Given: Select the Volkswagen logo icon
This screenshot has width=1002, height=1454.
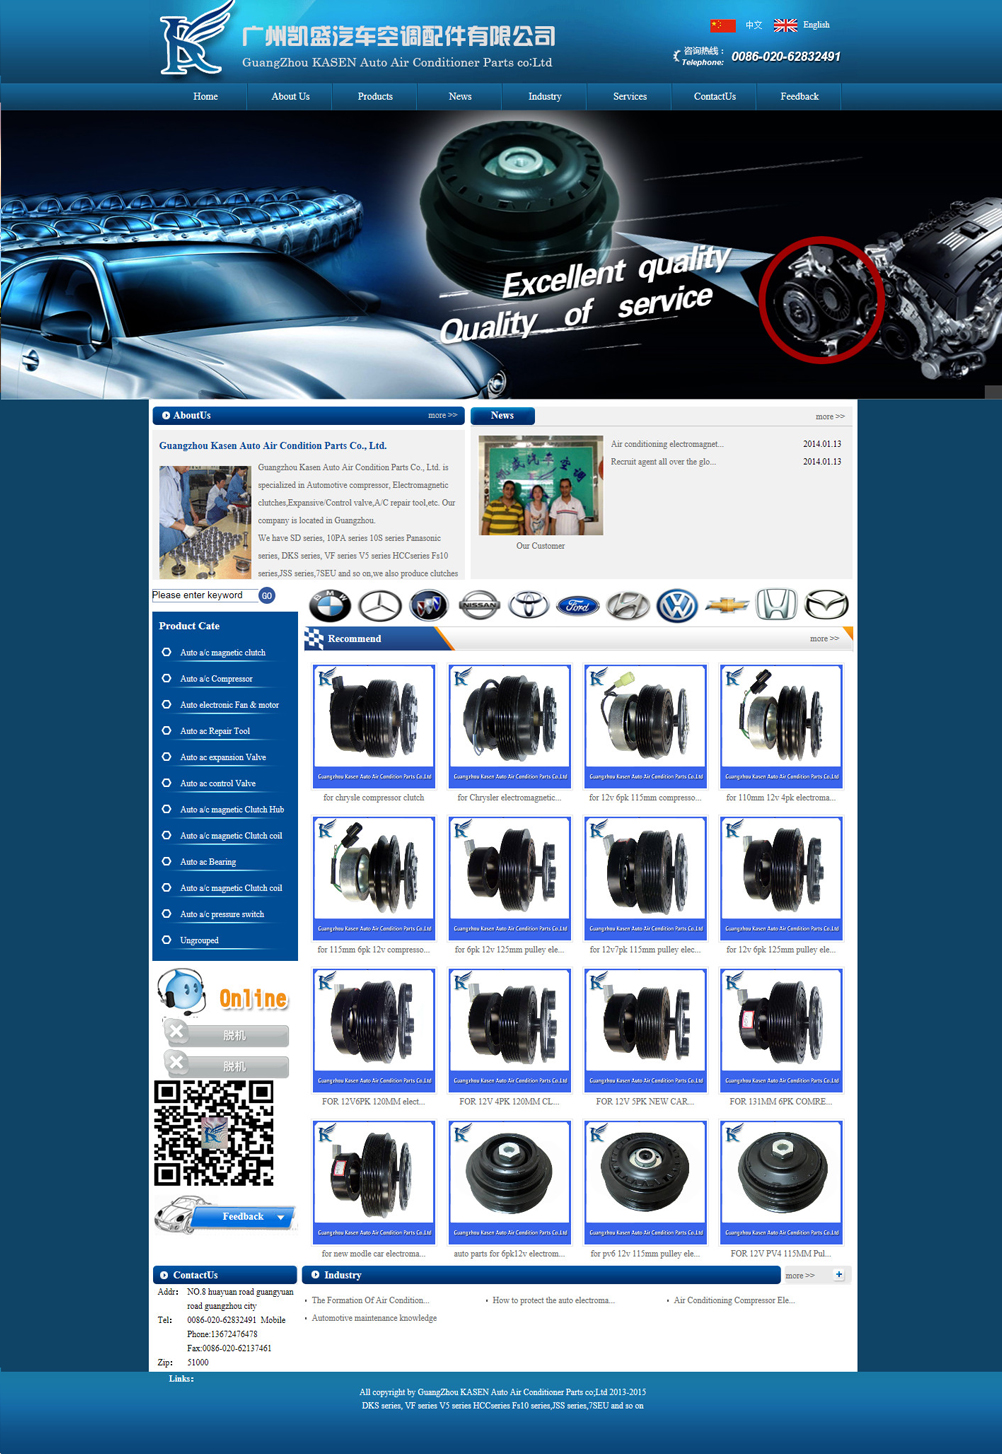Looking at the screenshot, I should pyautogui.click(x=677, y=605).
